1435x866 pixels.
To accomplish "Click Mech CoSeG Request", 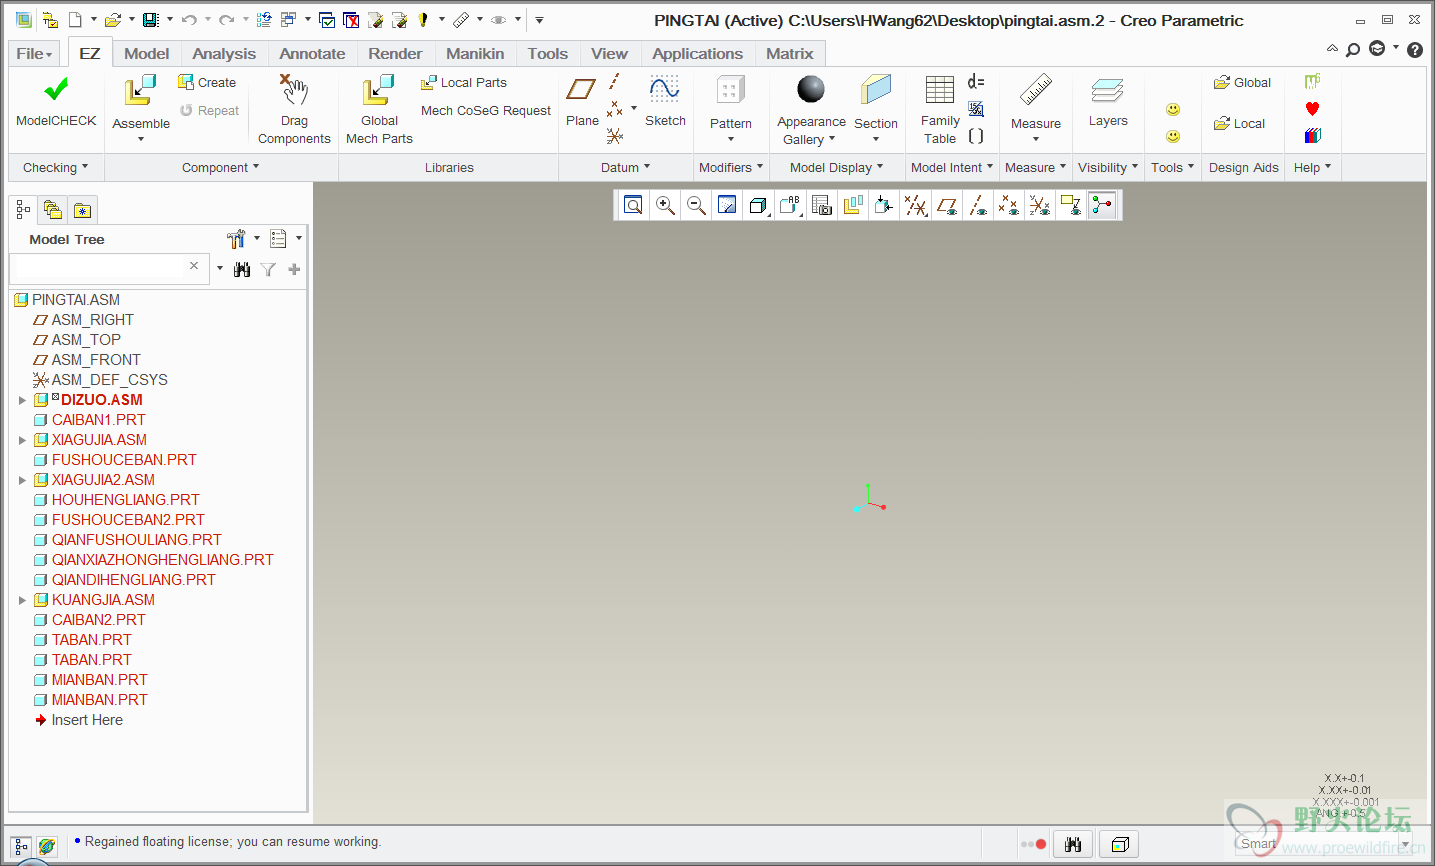I will pyautogui.click(x=486, y=110).
